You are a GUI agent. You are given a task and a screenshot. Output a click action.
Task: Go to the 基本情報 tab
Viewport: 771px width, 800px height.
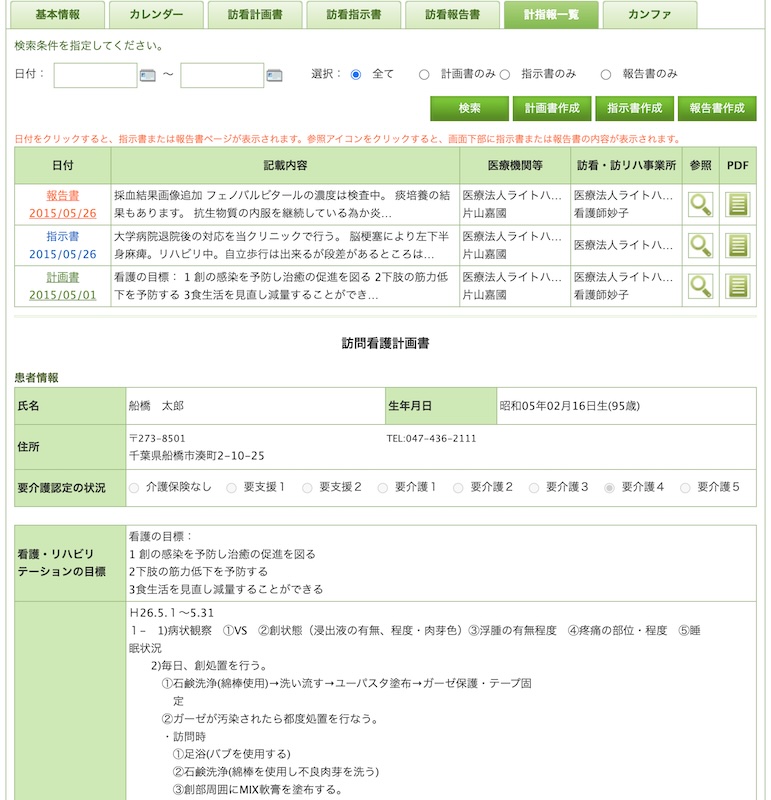coord(57,15)
